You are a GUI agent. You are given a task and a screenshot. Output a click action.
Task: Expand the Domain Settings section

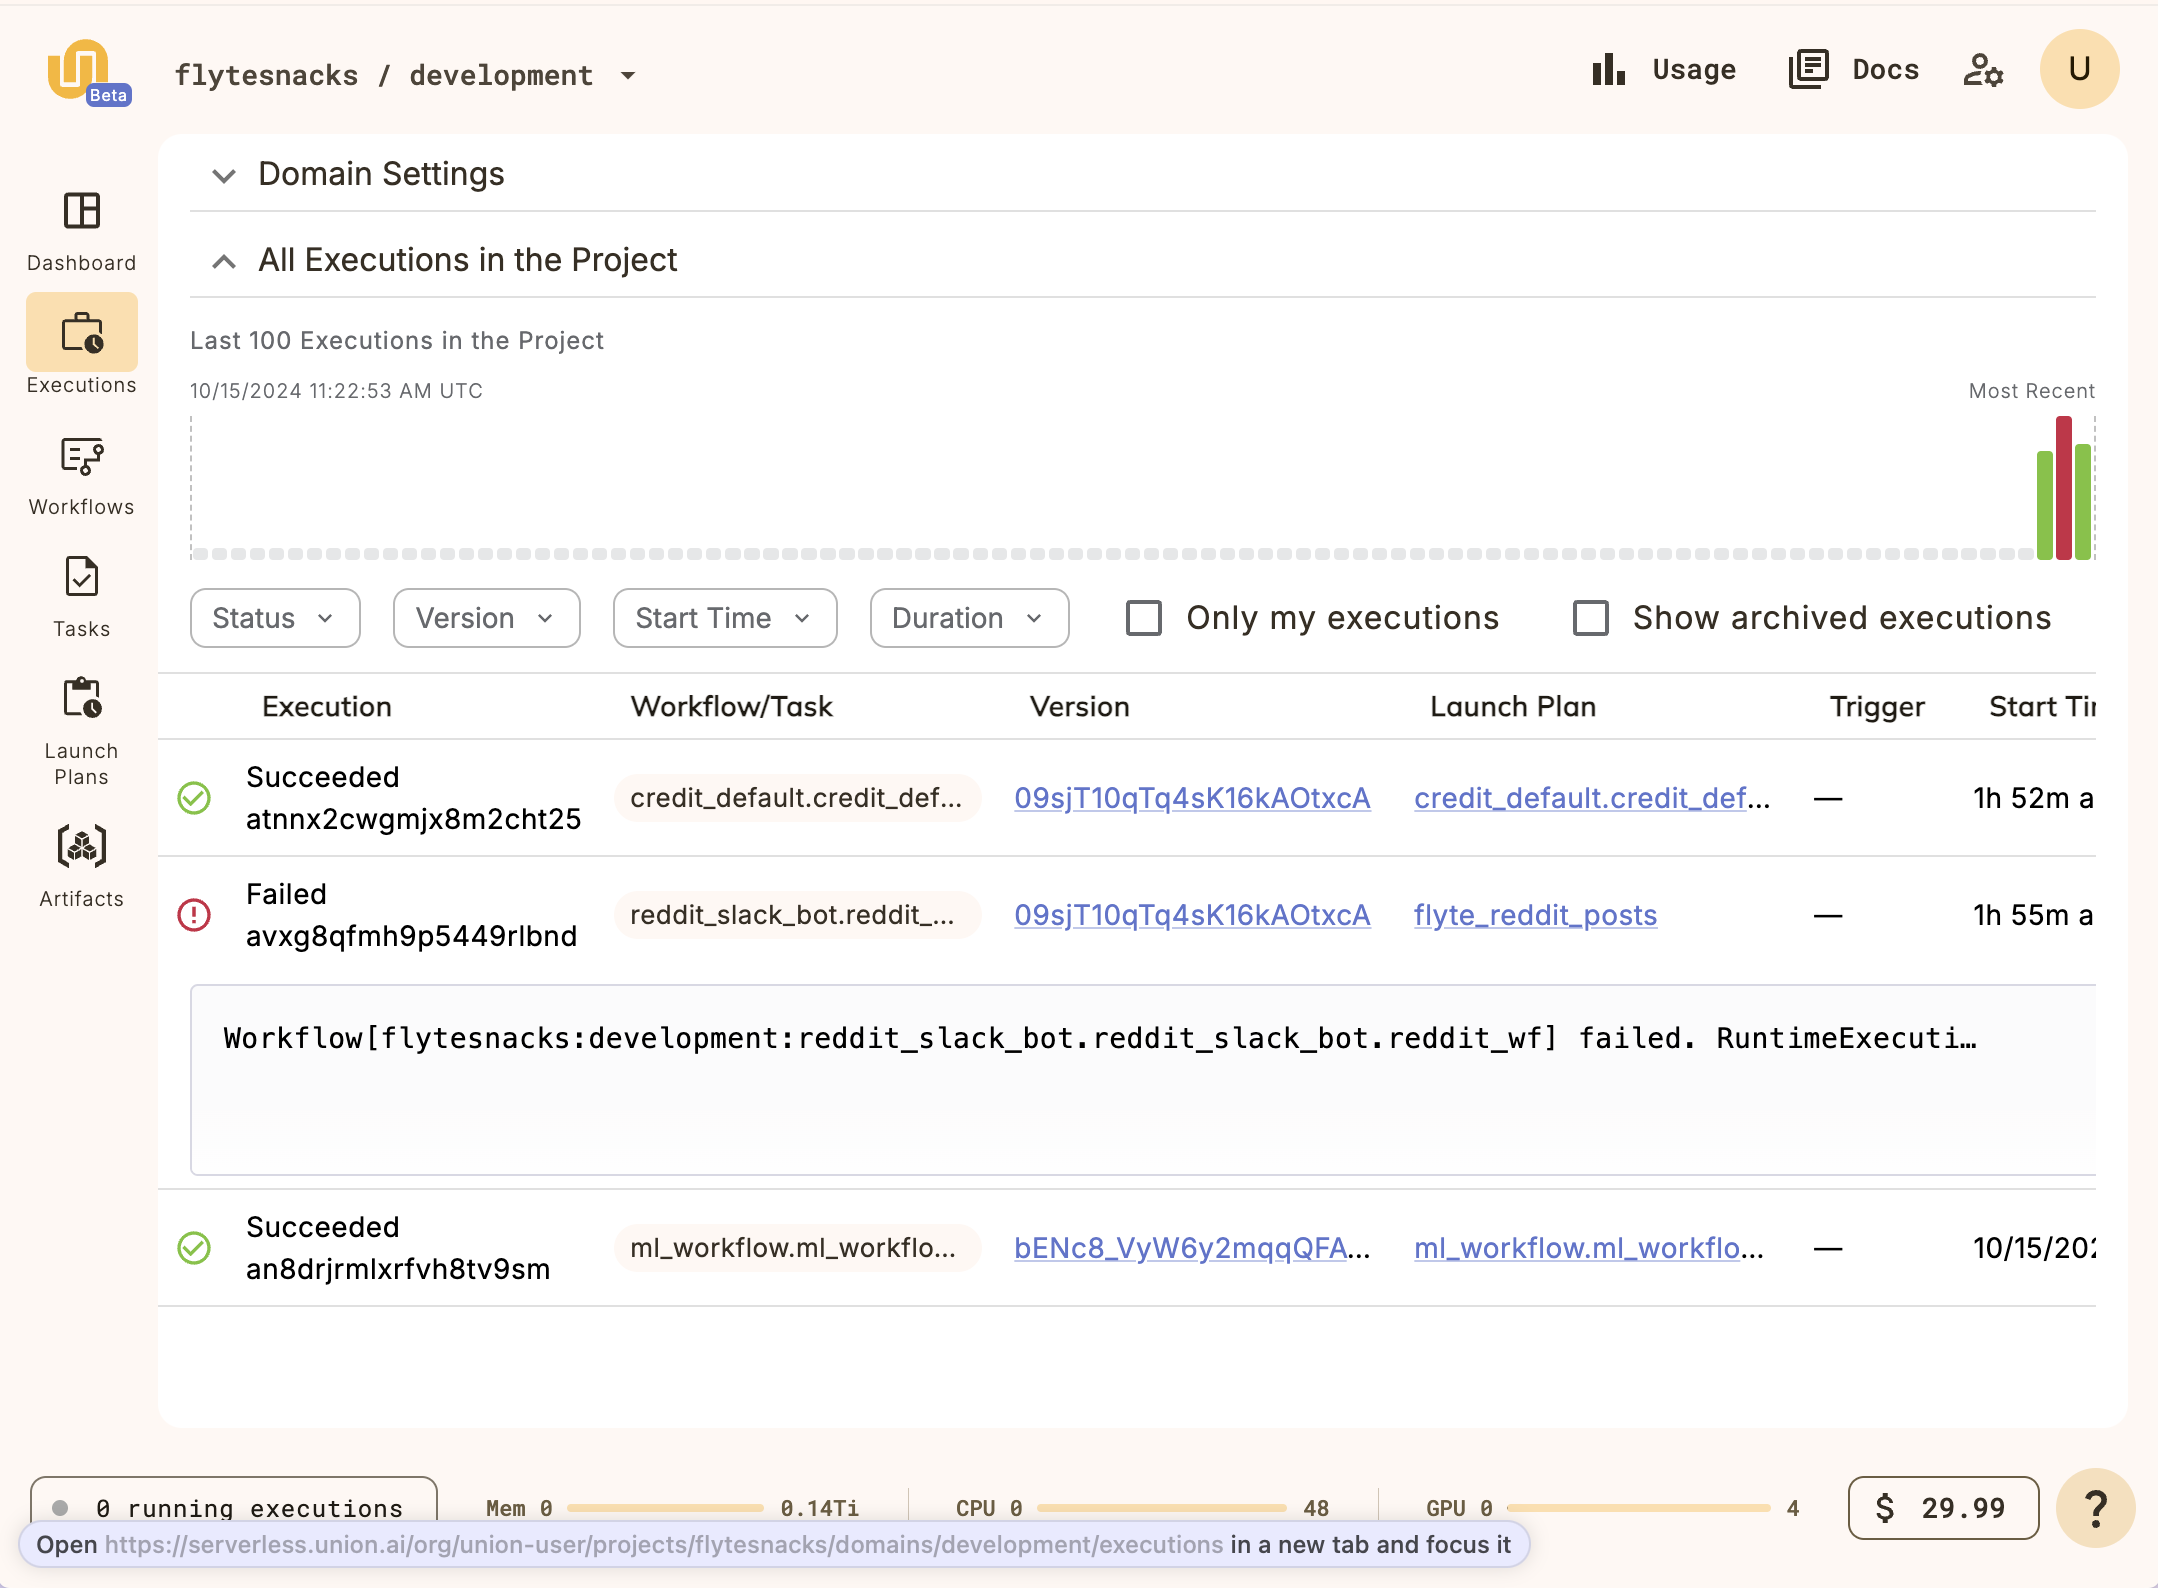click(222, 175)
